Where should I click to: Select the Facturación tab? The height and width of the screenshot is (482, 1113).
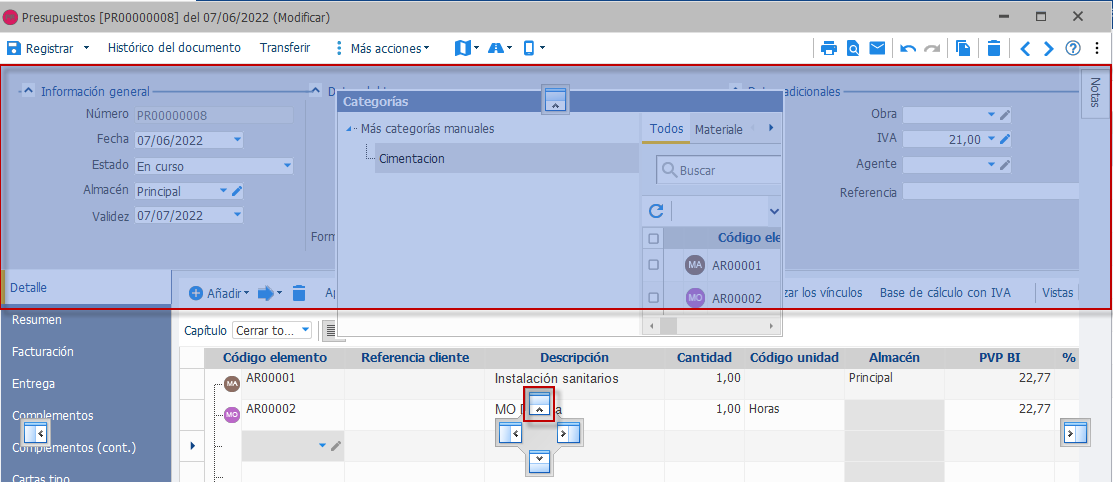click(43, 351)
